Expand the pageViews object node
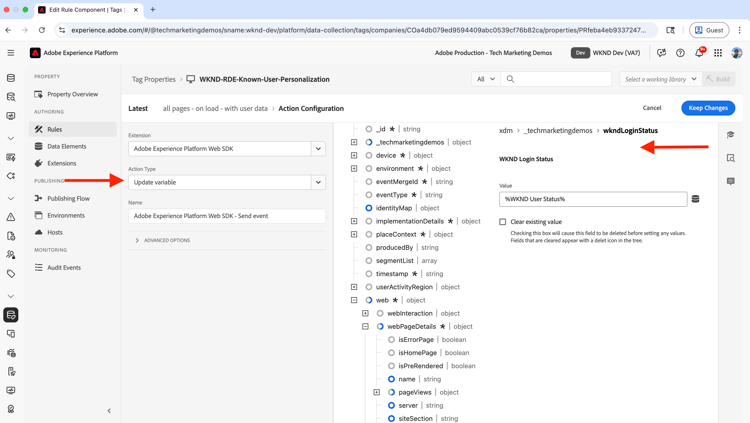750x423 pixels. (x=376, y=392)
